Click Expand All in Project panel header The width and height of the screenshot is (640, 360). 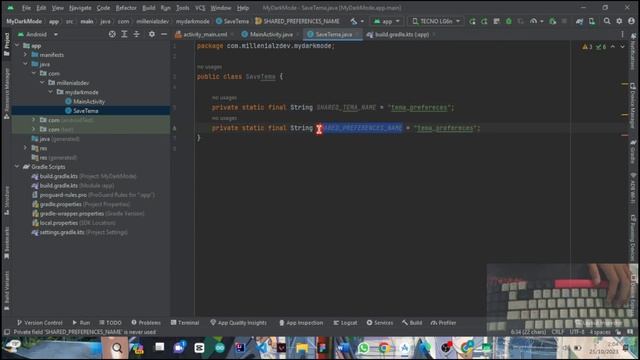[x=124, y=34]
